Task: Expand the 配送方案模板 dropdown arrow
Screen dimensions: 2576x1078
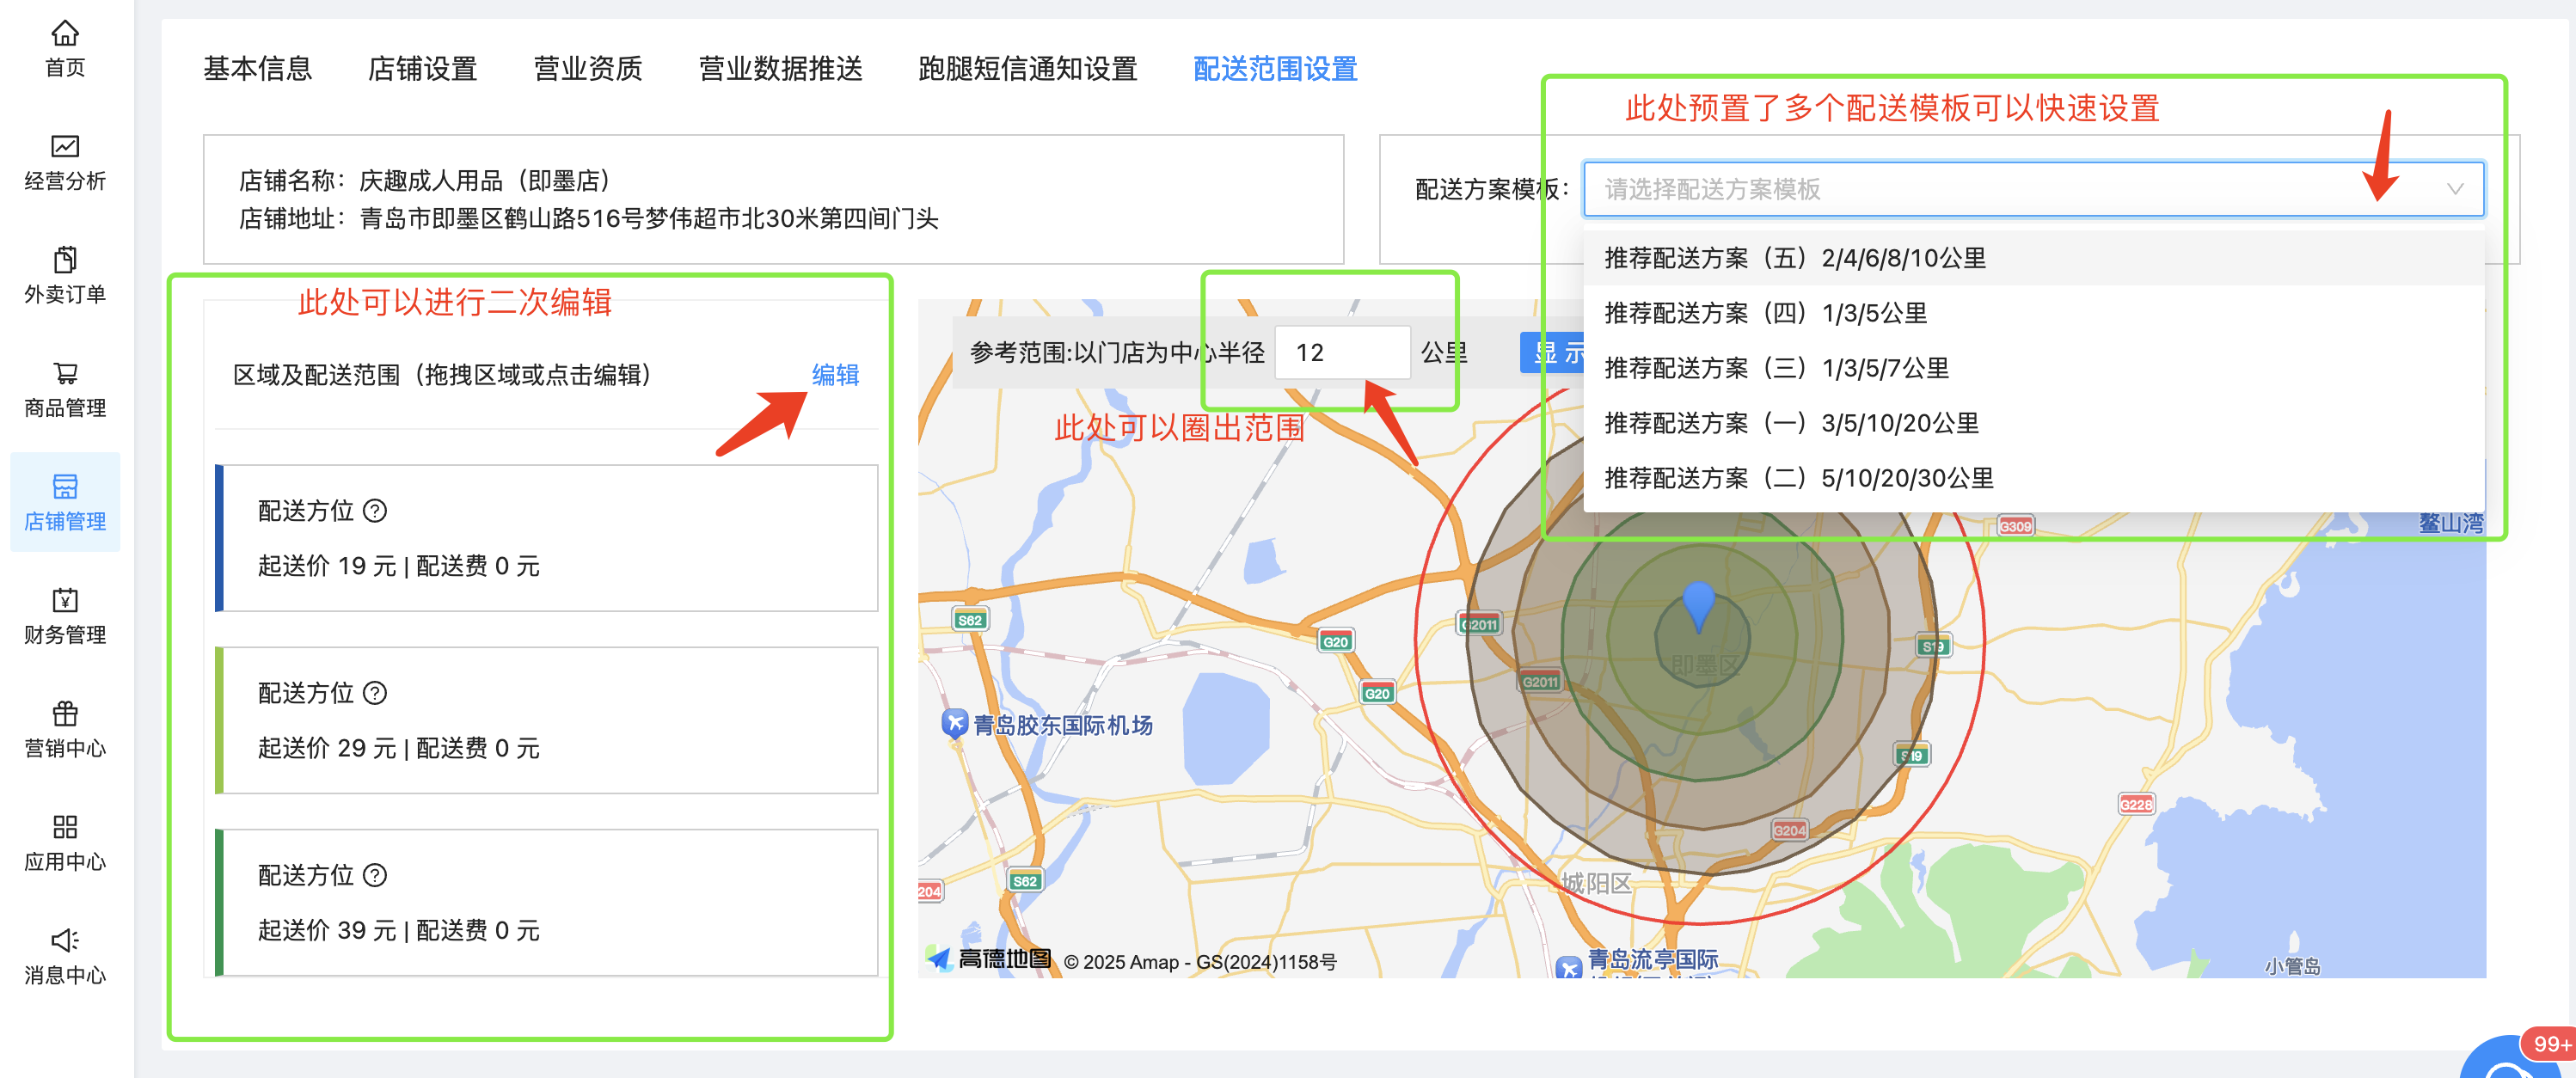Action: click(x=2454, y=189)
